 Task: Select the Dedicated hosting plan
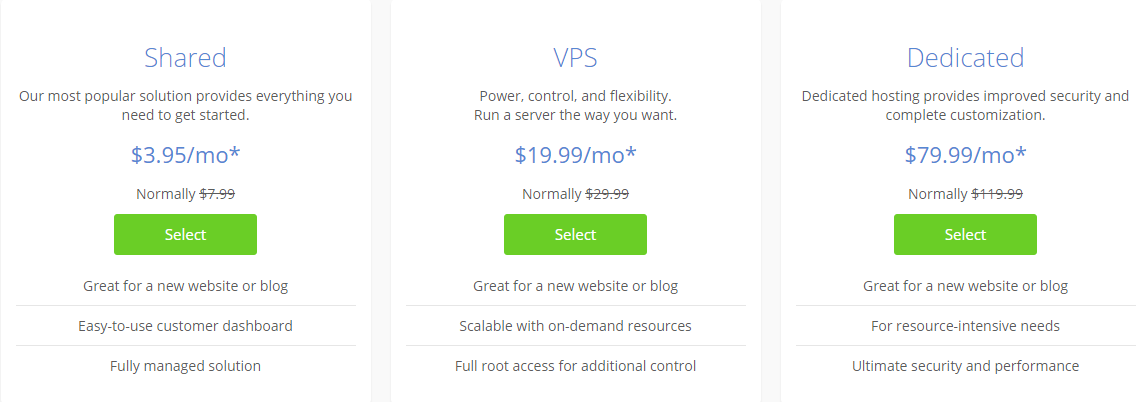tap(965, 235)
